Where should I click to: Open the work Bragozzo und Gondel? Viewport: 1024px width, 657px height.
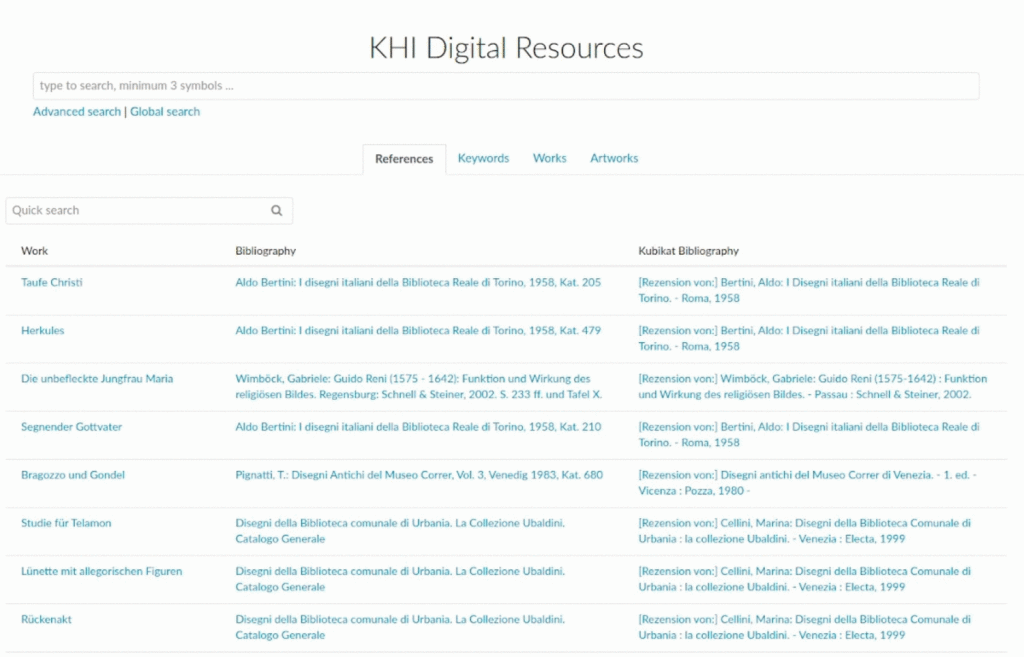pyautogui.click(x=73, y=475)
